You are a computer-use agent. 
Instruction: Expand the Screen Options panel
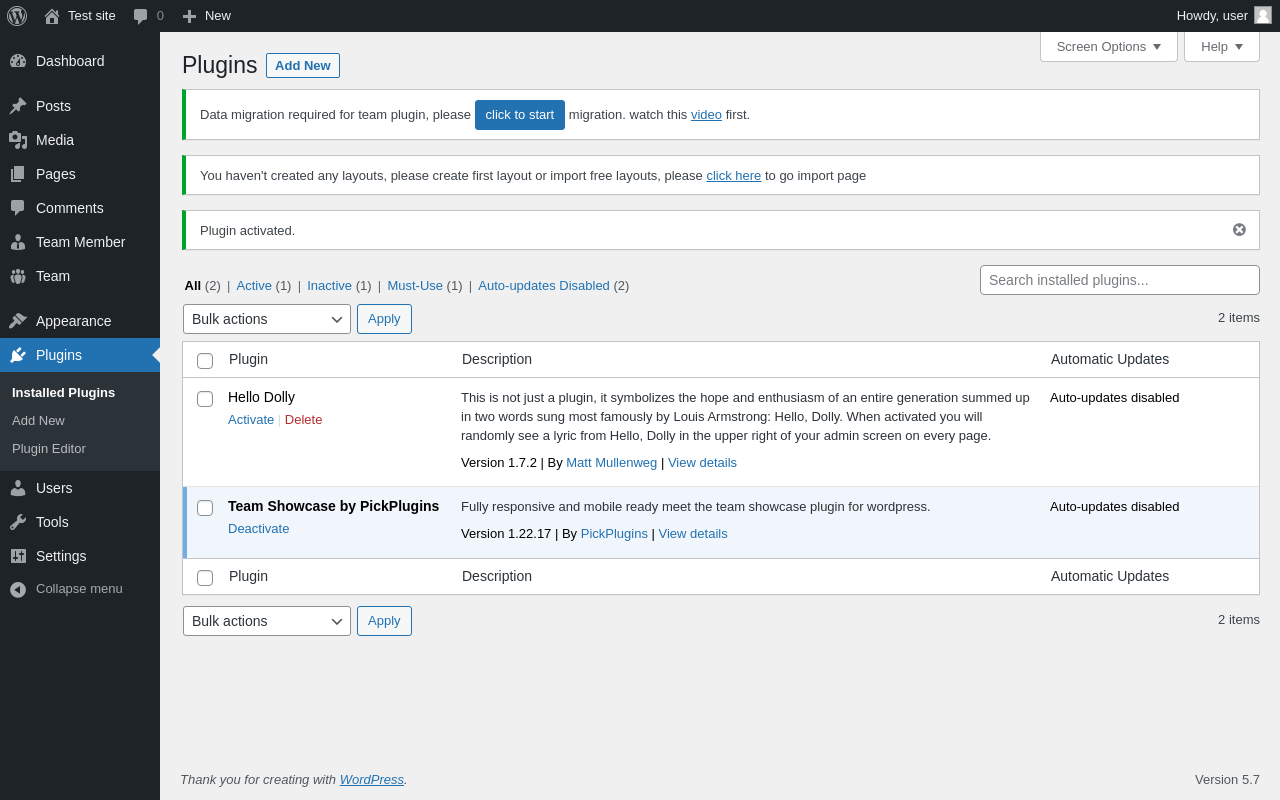(x=1109, y=46)
